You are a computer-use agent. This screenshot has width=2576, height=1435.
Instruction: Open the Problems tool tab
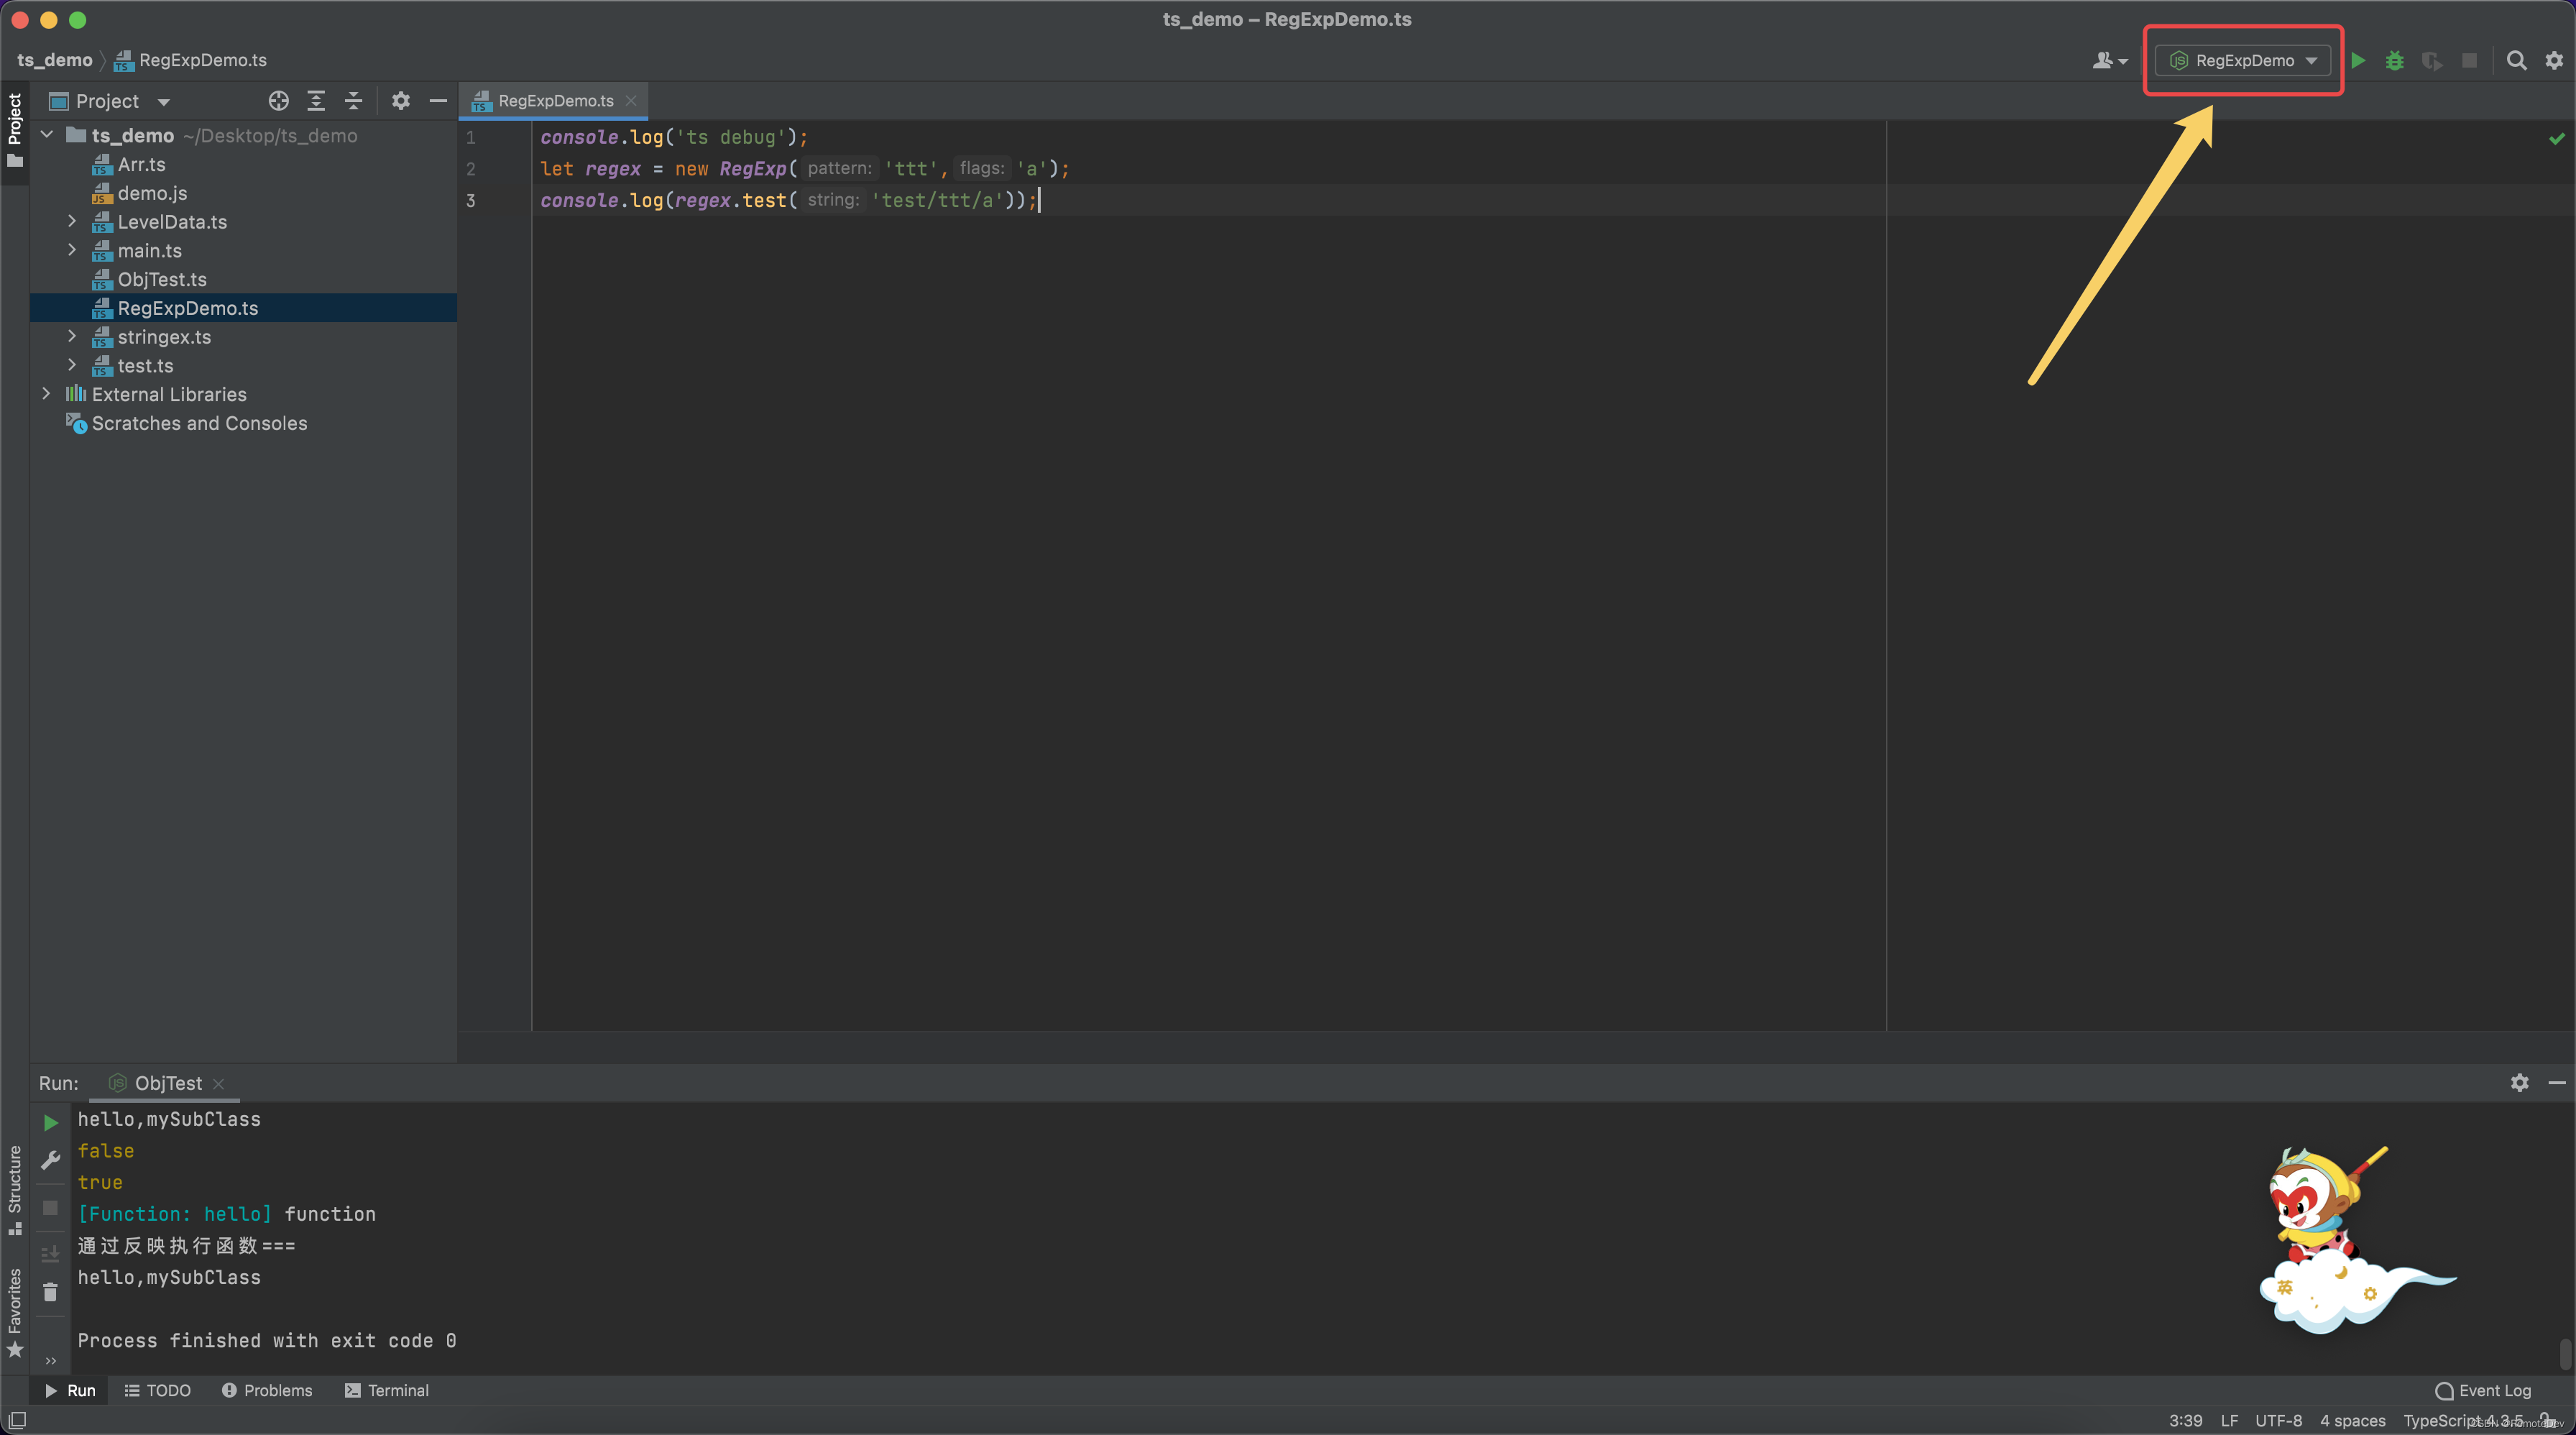[267, 1390]
